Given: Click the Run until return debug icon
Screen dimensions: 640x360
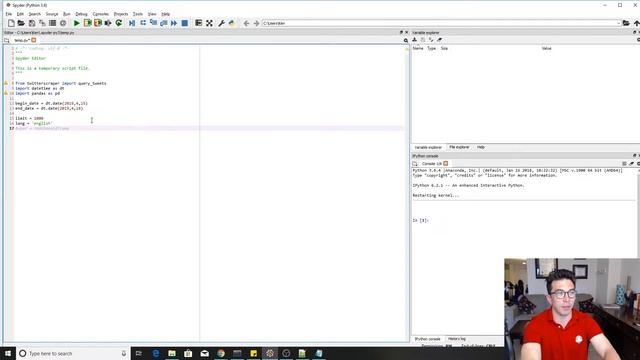Looking at the screenshot, I should pos(164,23).
